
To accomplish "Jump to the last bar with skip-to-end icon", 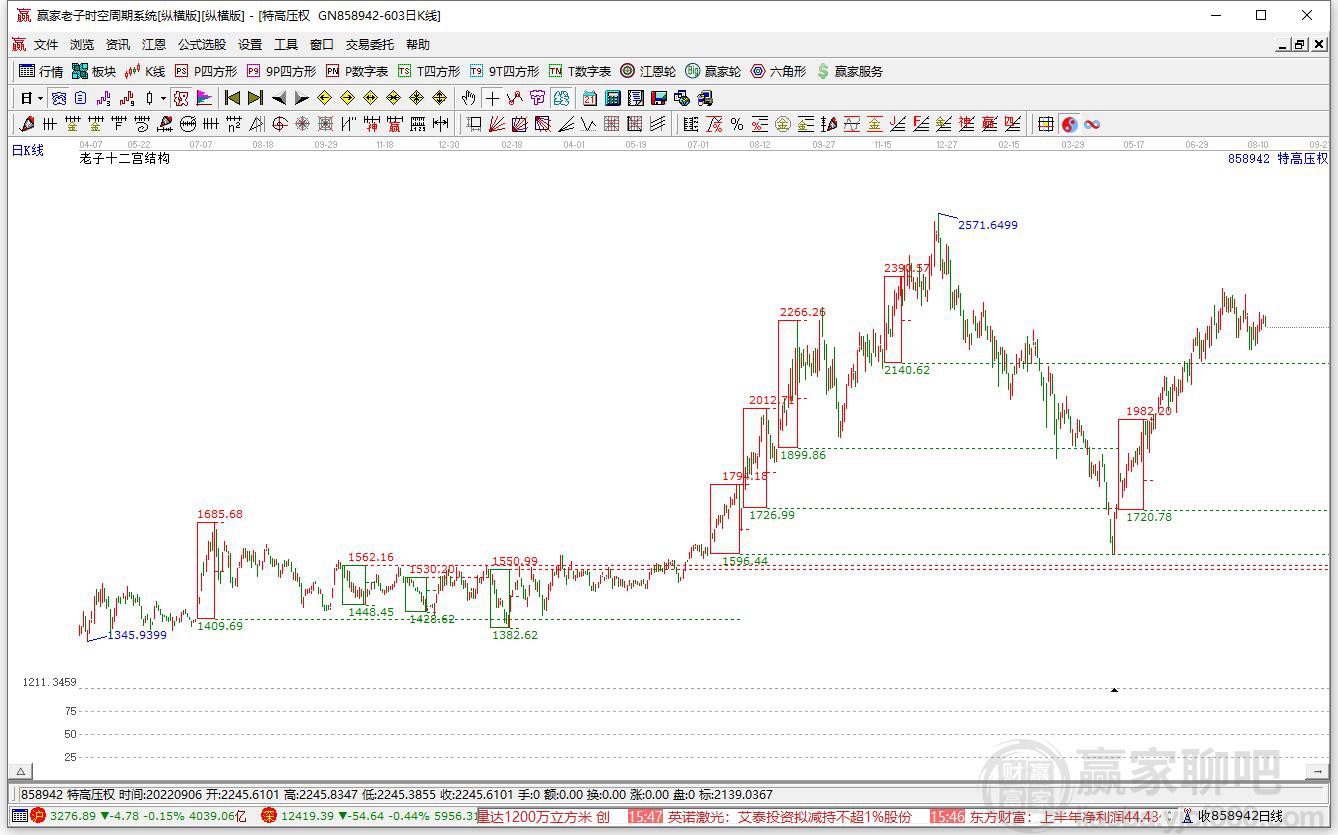I will (255, 98).
